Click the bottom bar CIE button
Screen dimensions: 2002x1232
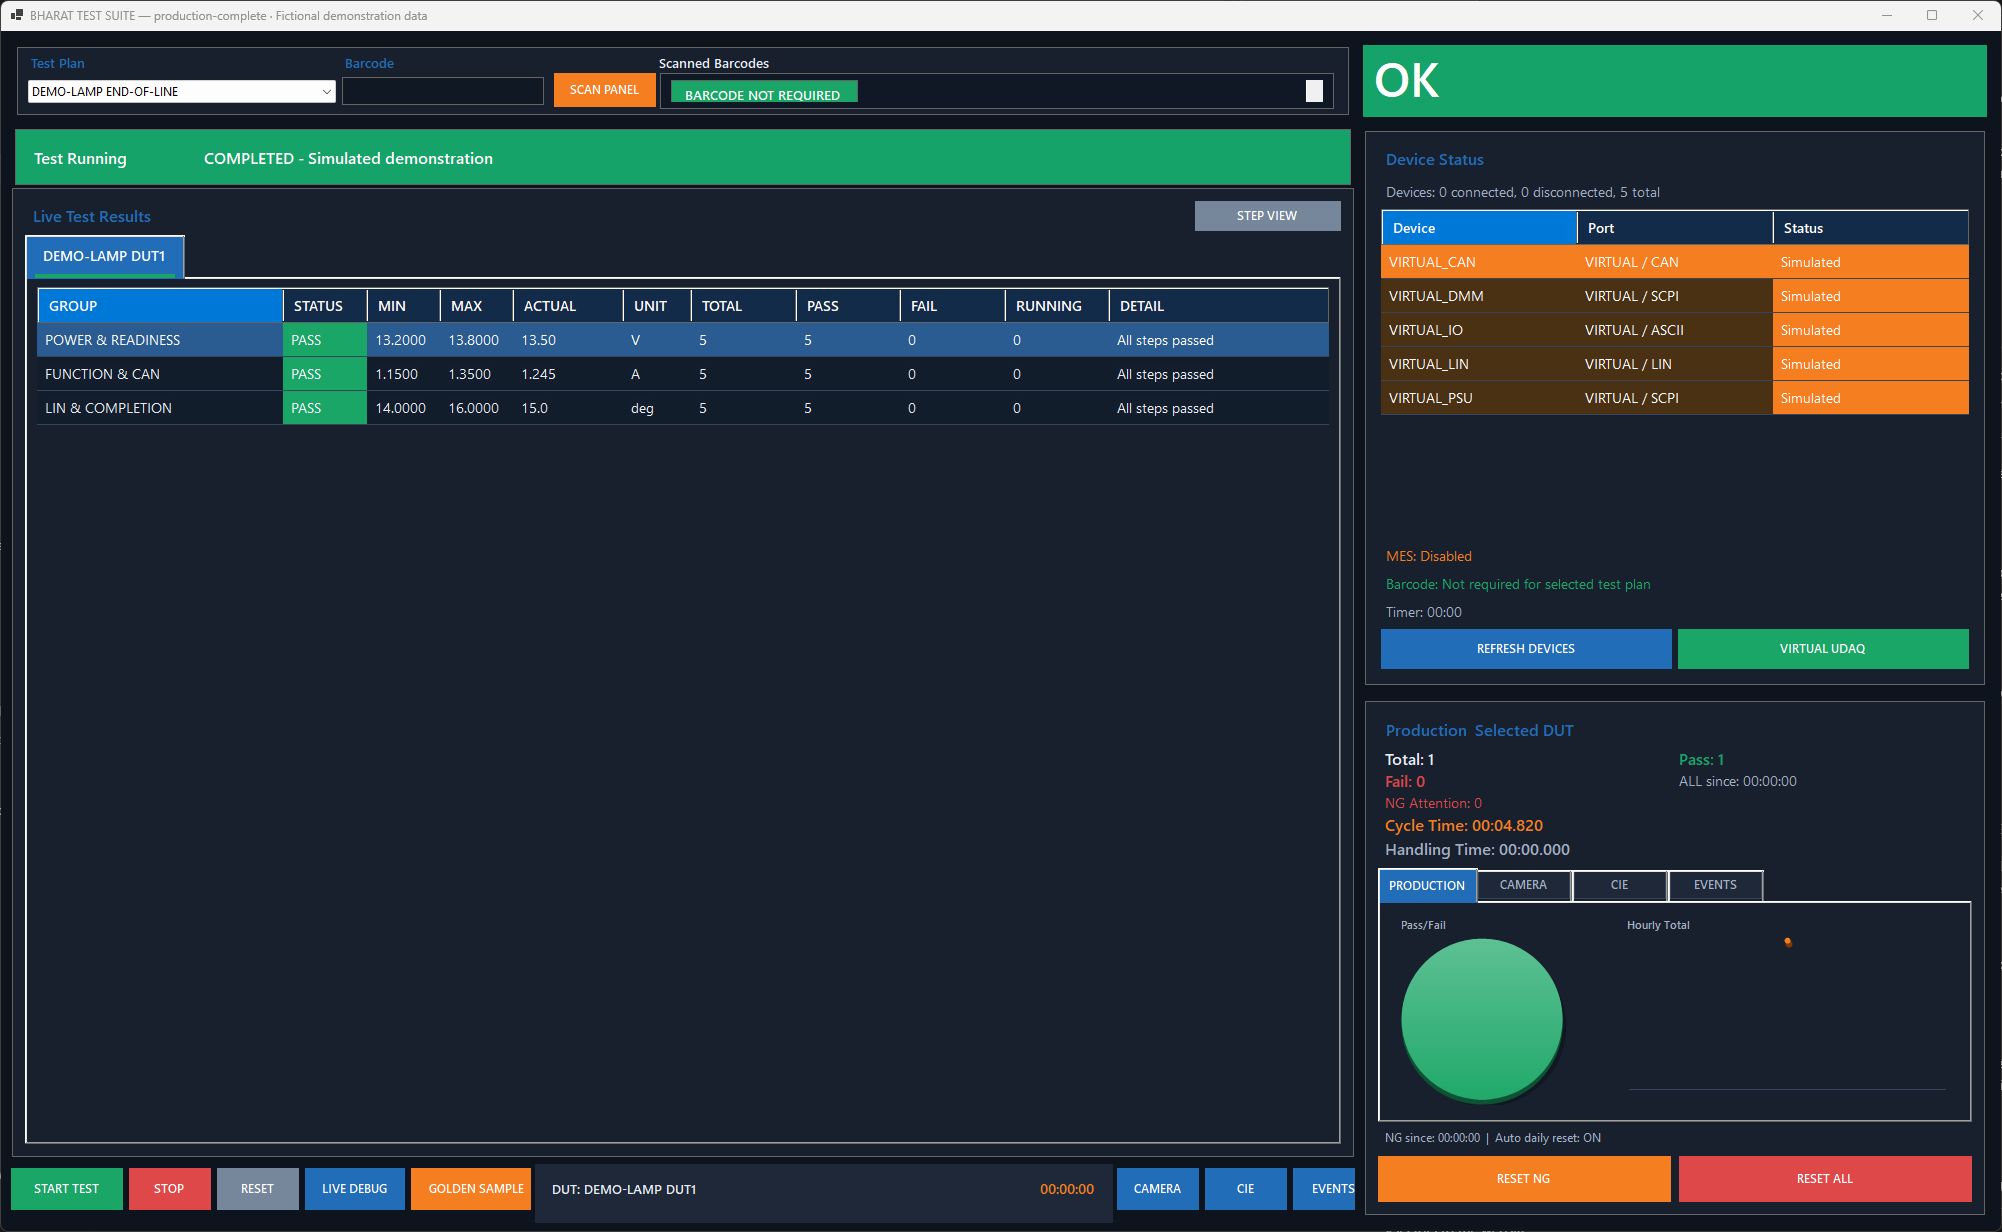(1245, 1189)
